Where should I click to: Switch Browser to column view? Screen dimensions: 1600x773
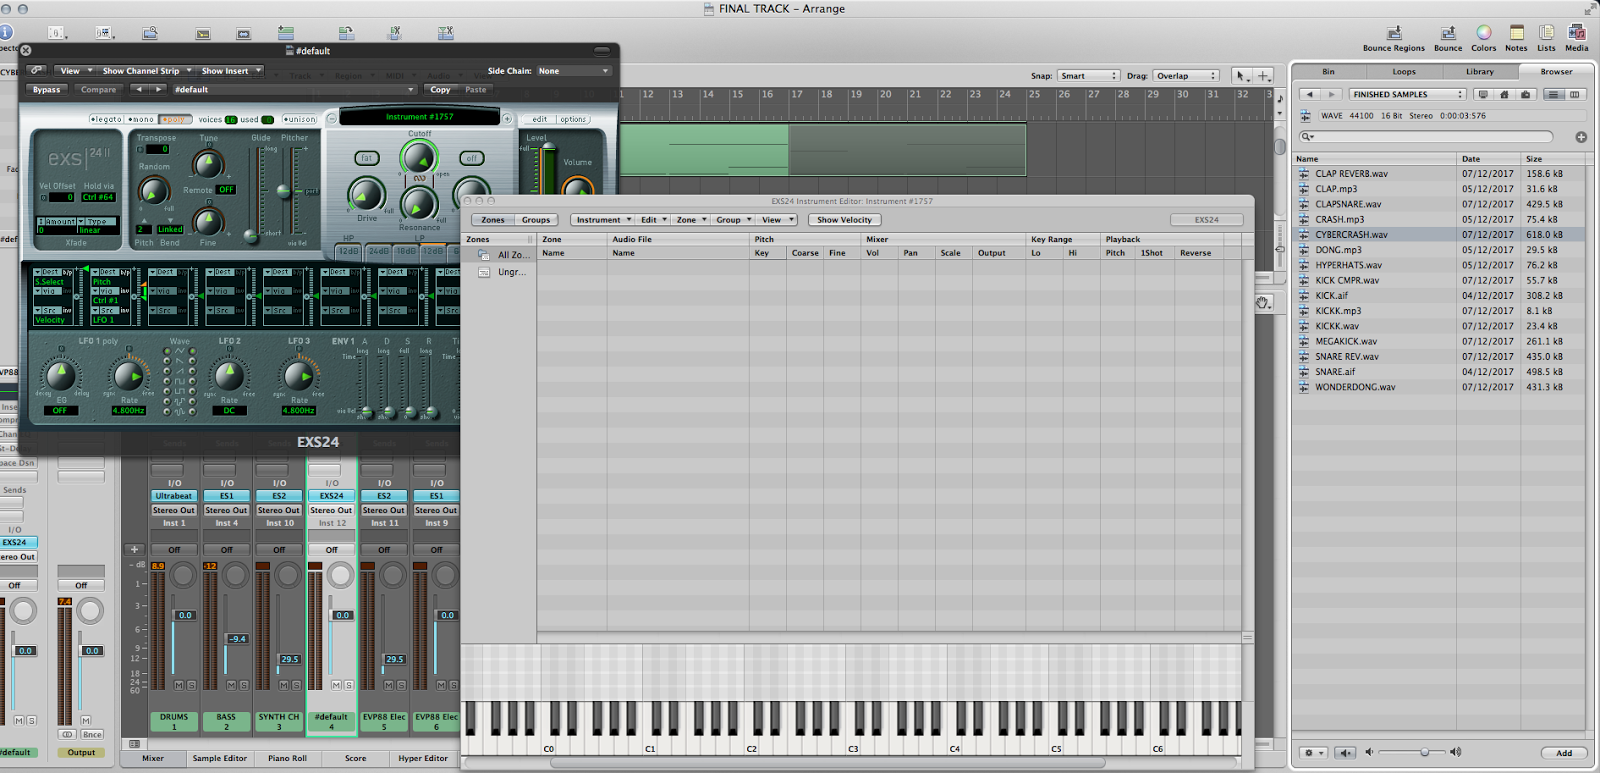coord(1574,94)
